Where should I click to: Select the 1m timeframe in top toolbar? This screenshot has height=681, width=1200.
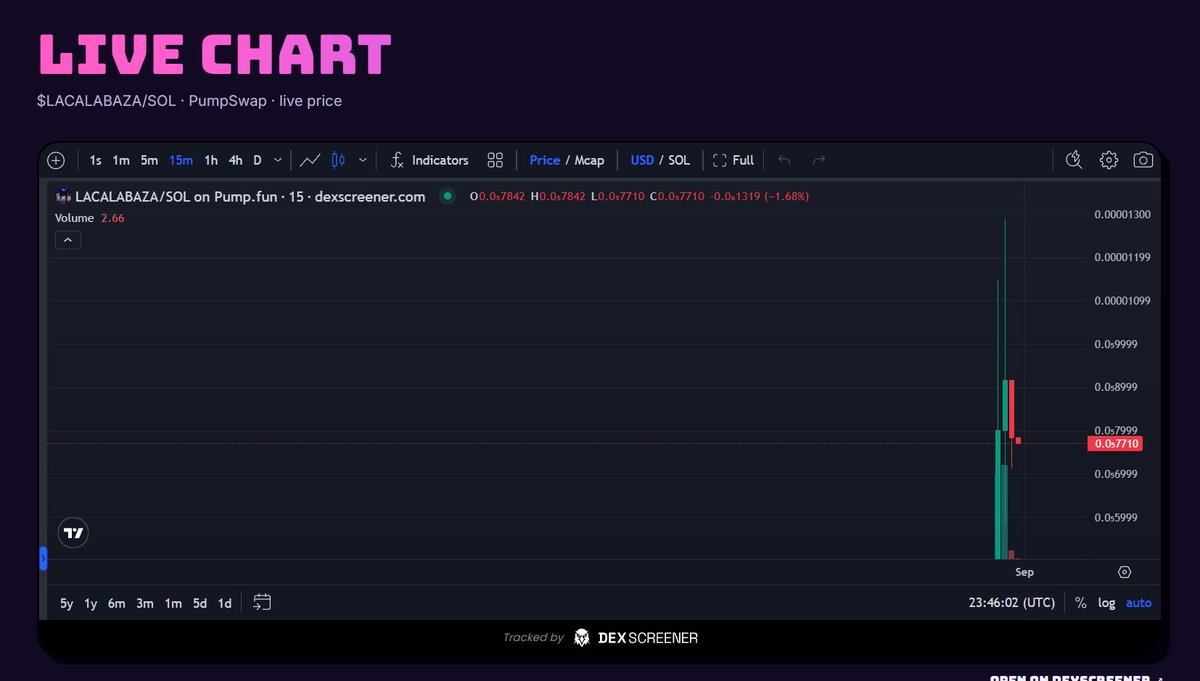coord(121,160)
